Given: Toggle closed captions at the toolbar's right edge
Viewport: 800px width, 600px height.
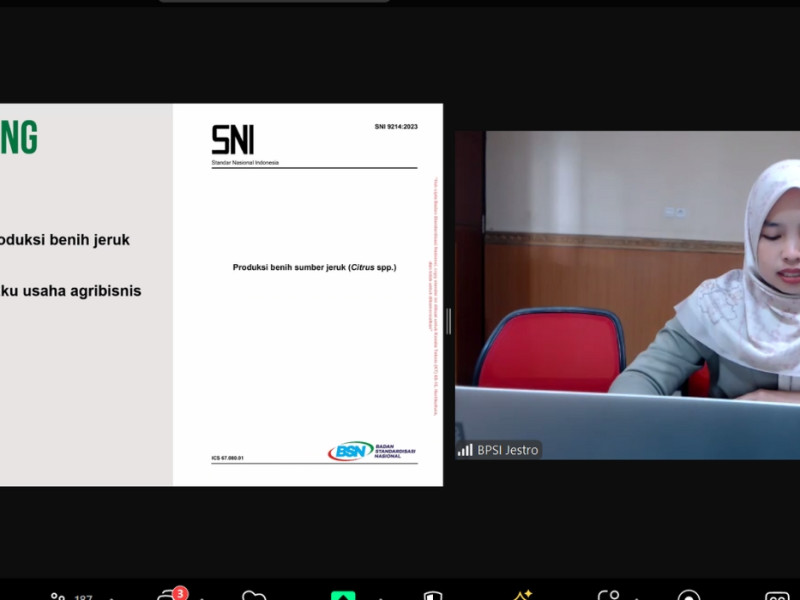Looking at the screenshot, I should (777, 597).
